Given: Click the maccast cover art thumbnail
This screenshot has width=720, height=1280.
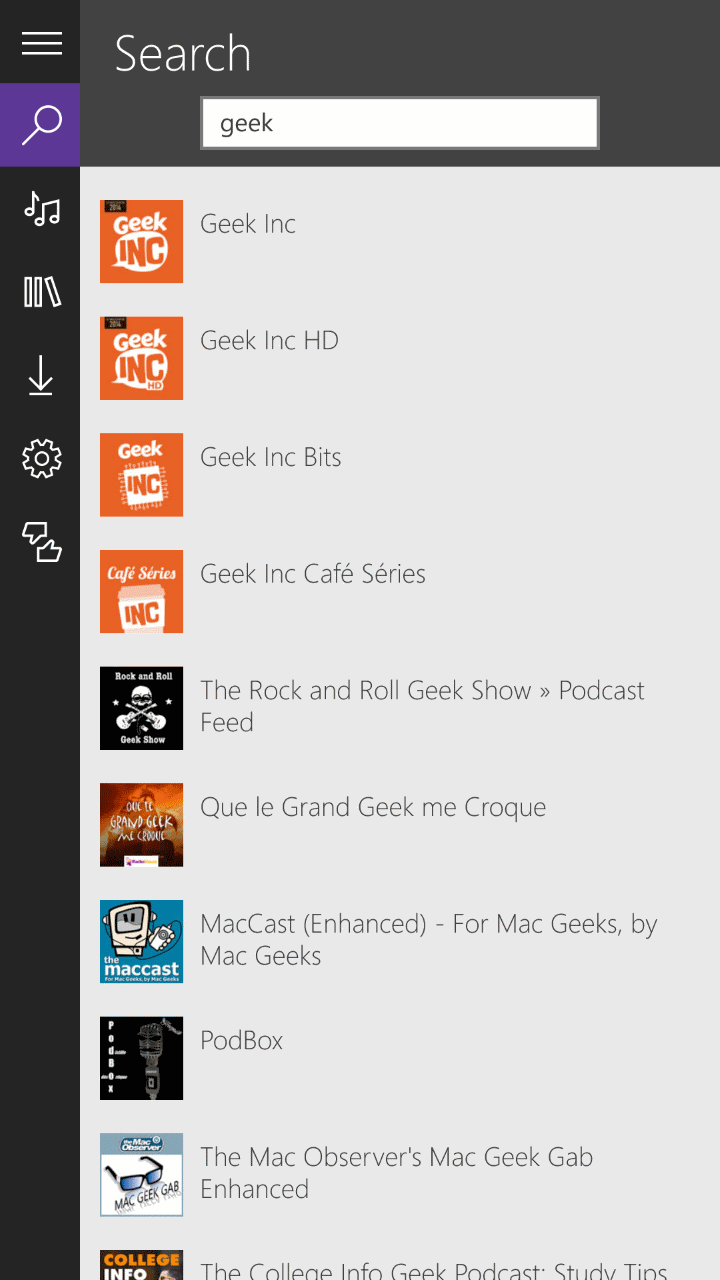Looking at the screenshot, I should pyautogui.click(x=141, y=941).
